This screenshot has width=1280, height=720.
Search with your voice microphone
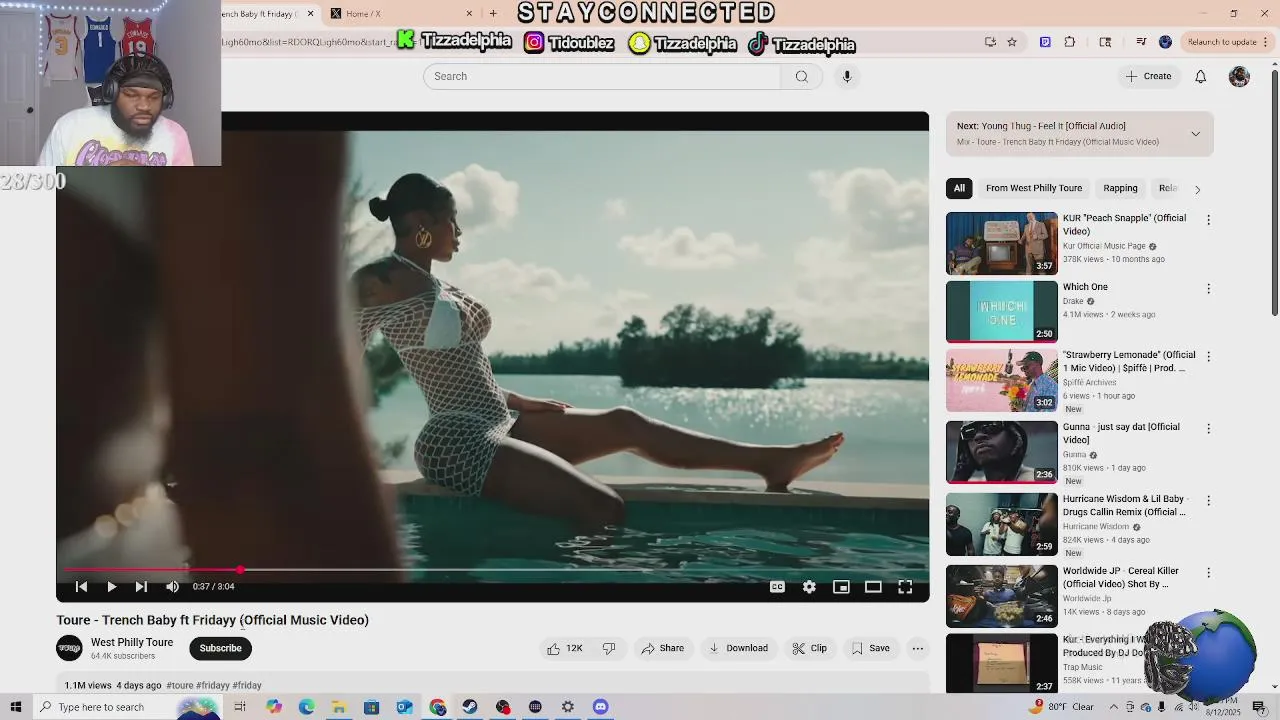click(x=846, y=76)
